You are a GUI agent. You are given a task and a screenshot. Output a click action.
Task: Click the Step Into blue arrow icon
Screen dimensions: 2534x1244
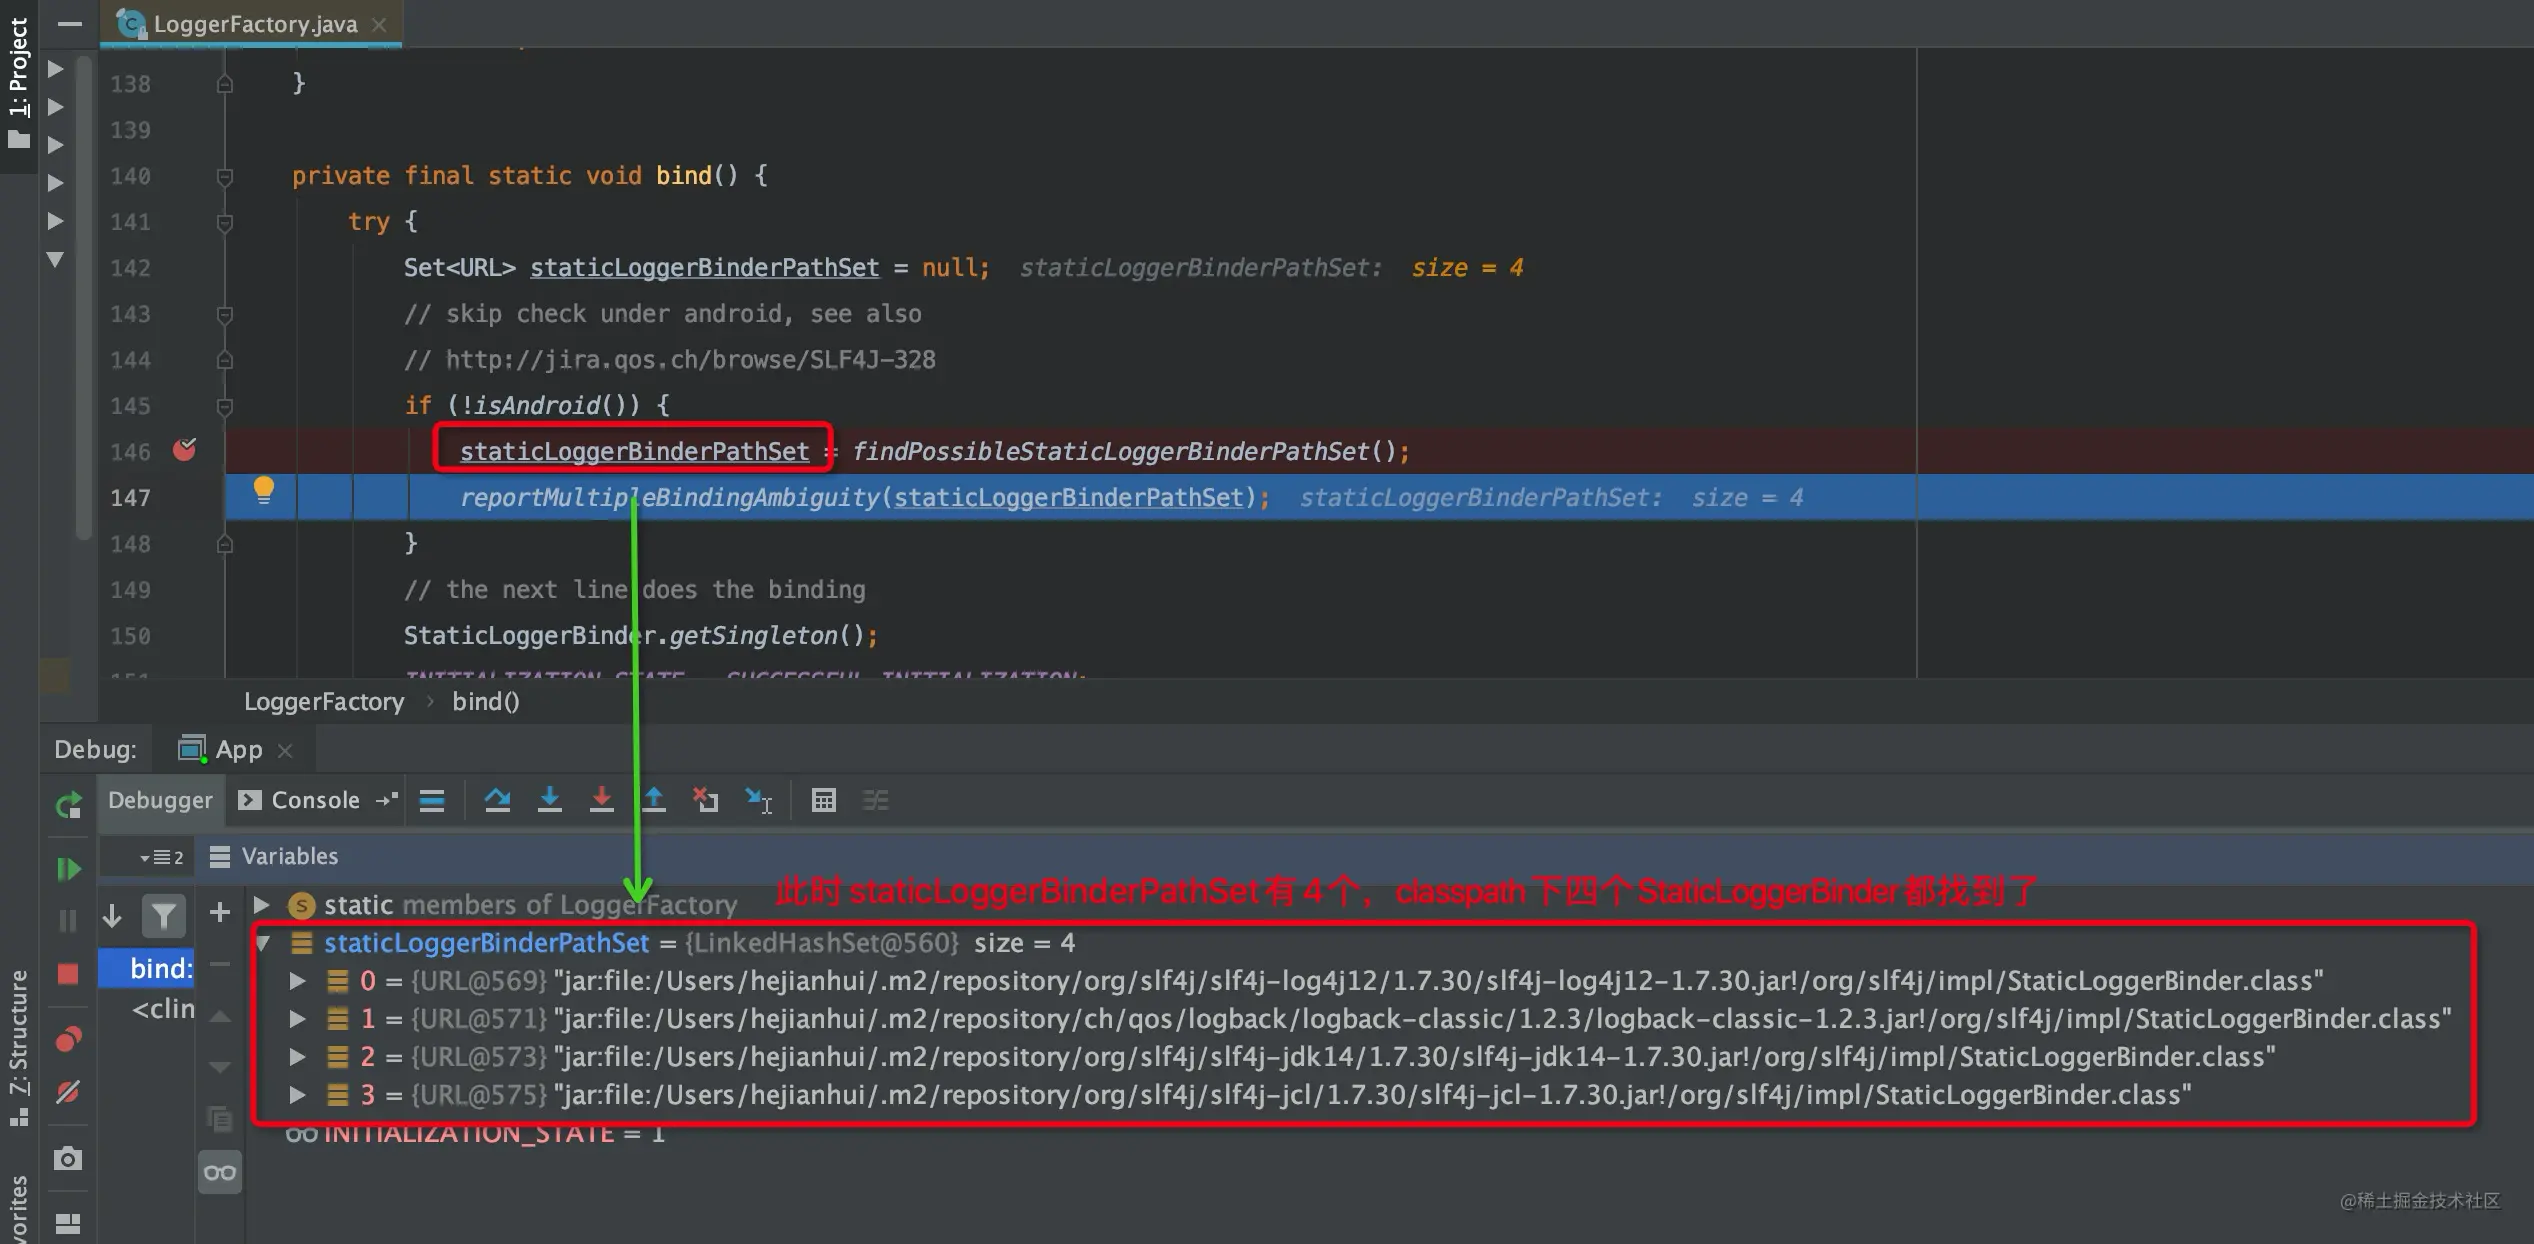tap(549, 800)
